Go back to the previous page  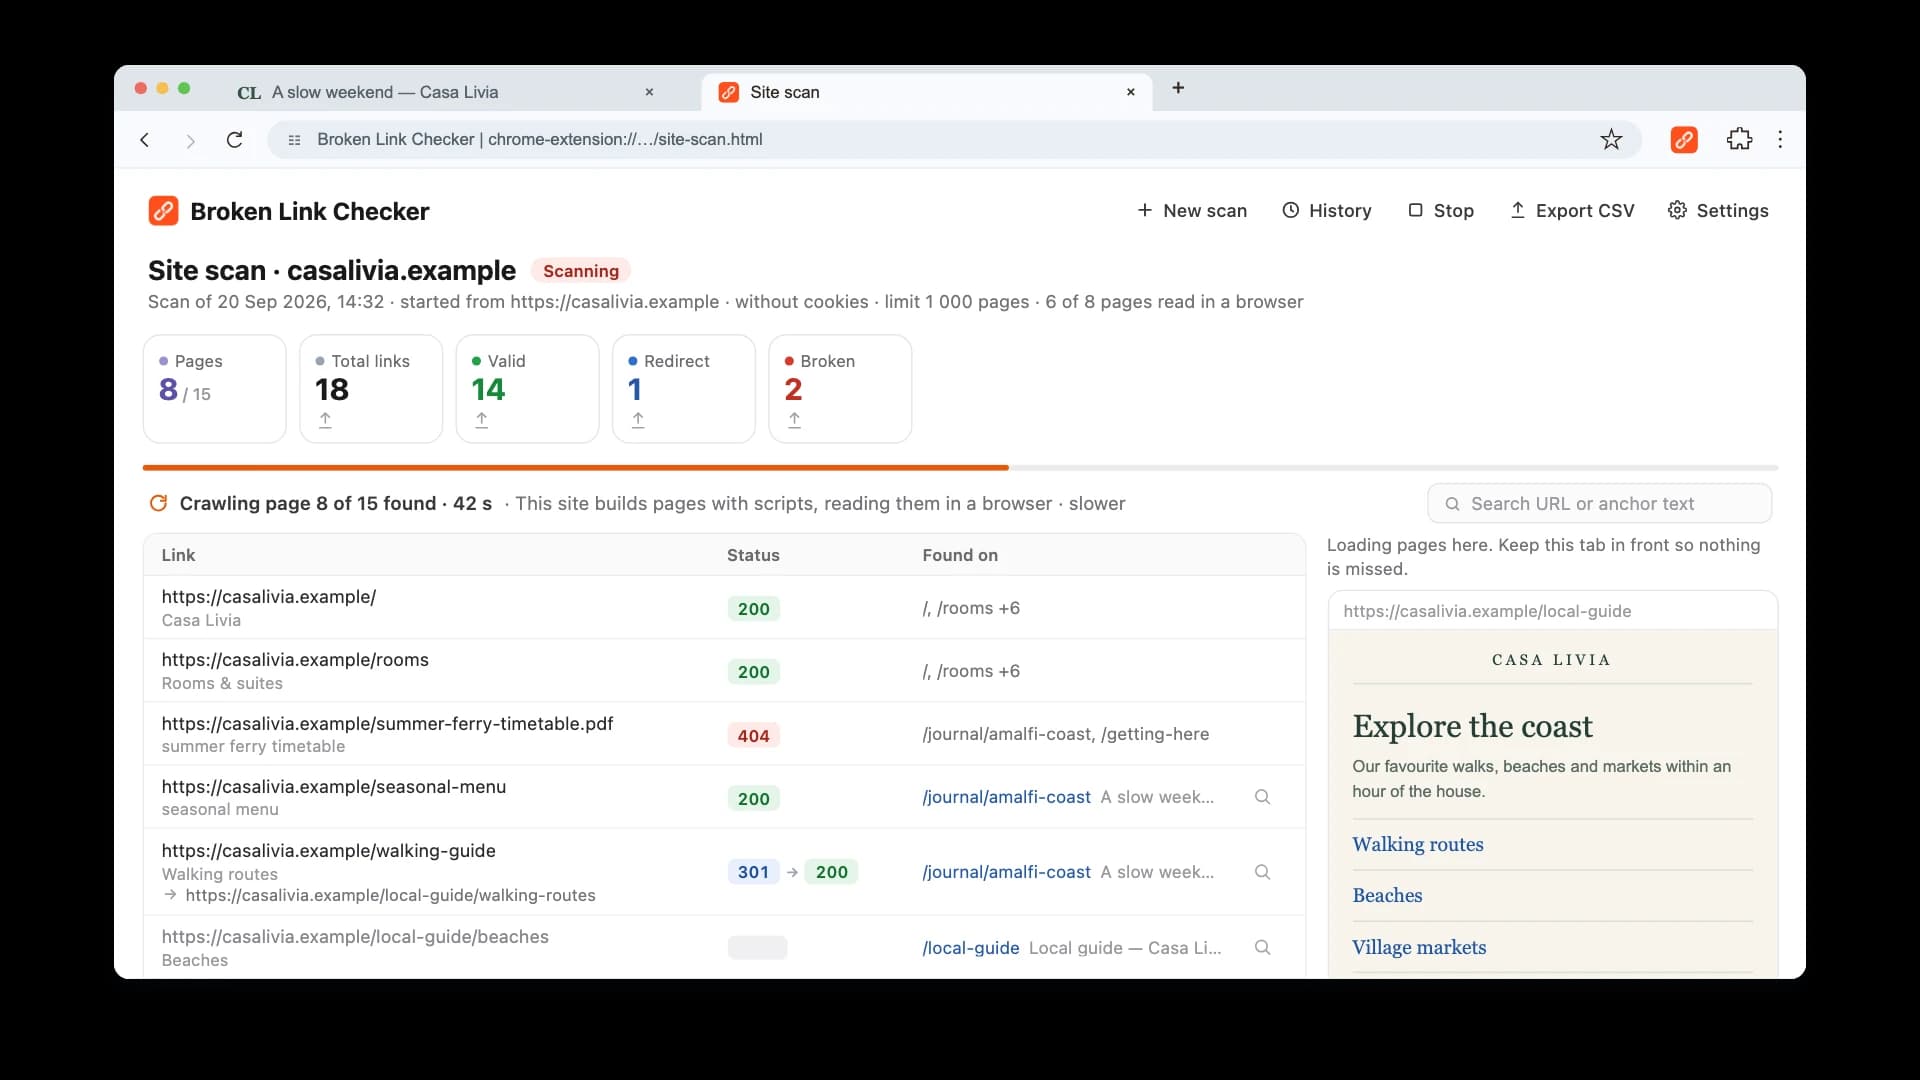[145, 140]
